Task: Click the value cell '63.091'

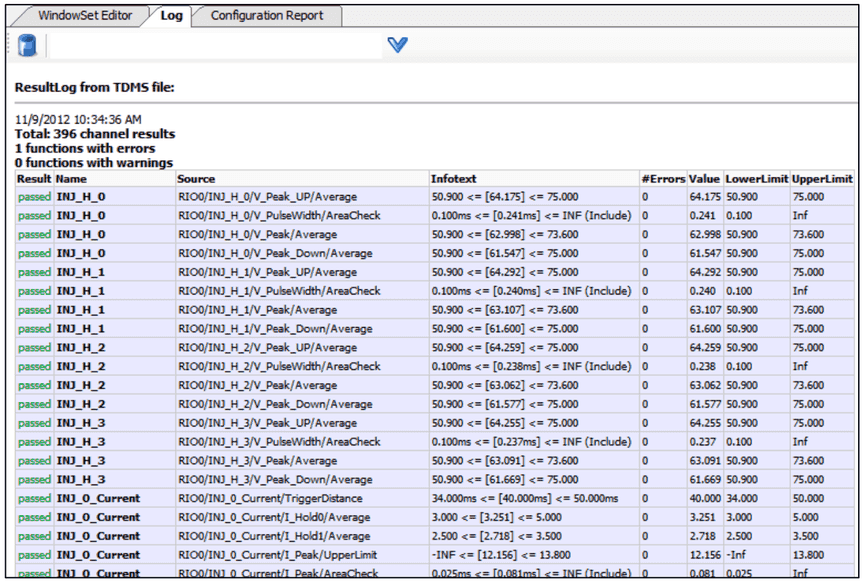Action: [x=705, y=461]
